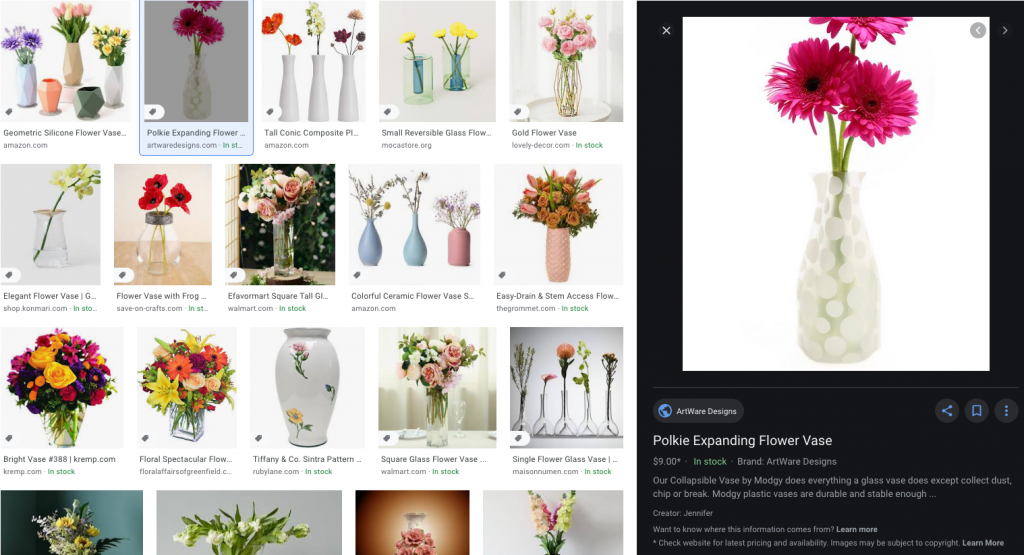Click product tag icon on Colorful Ceramic image
Image resolution: width=1024 pixels, height=555 pixels.
coord(357,275)
